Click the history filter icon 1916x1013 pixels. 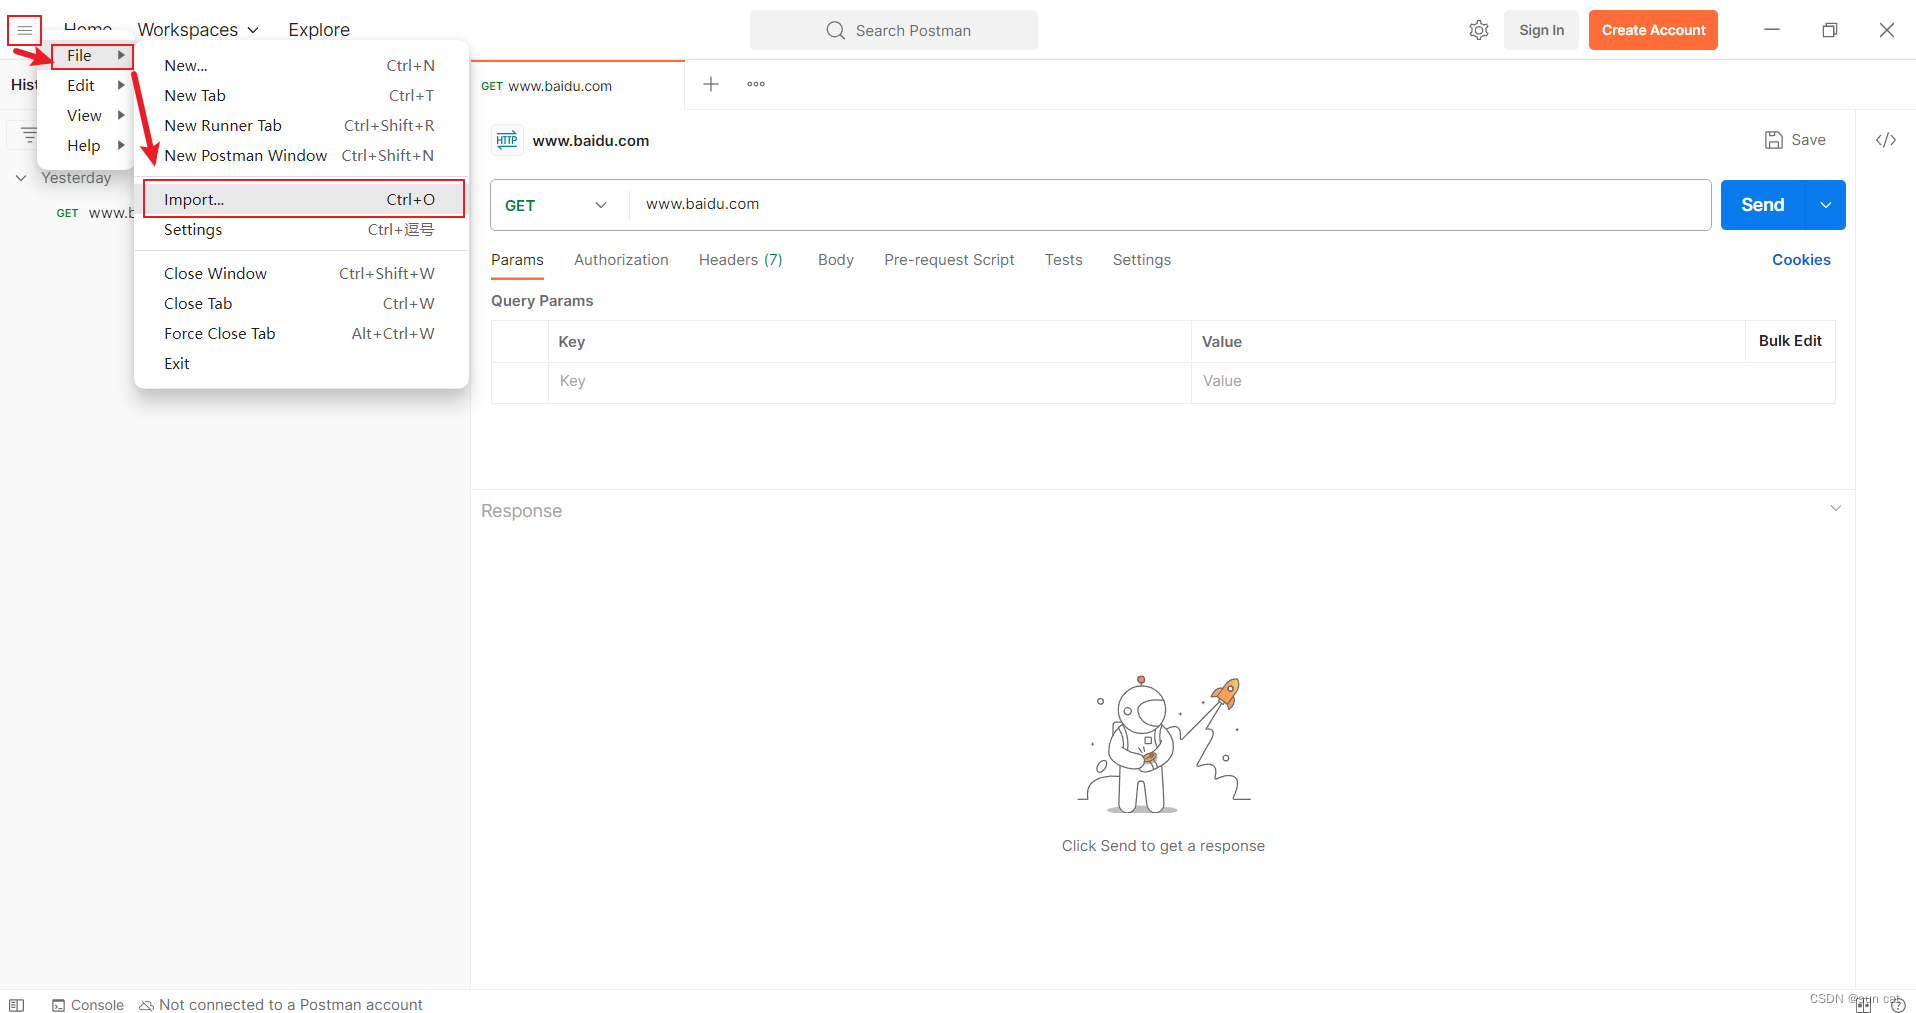(x=29, y=134)
